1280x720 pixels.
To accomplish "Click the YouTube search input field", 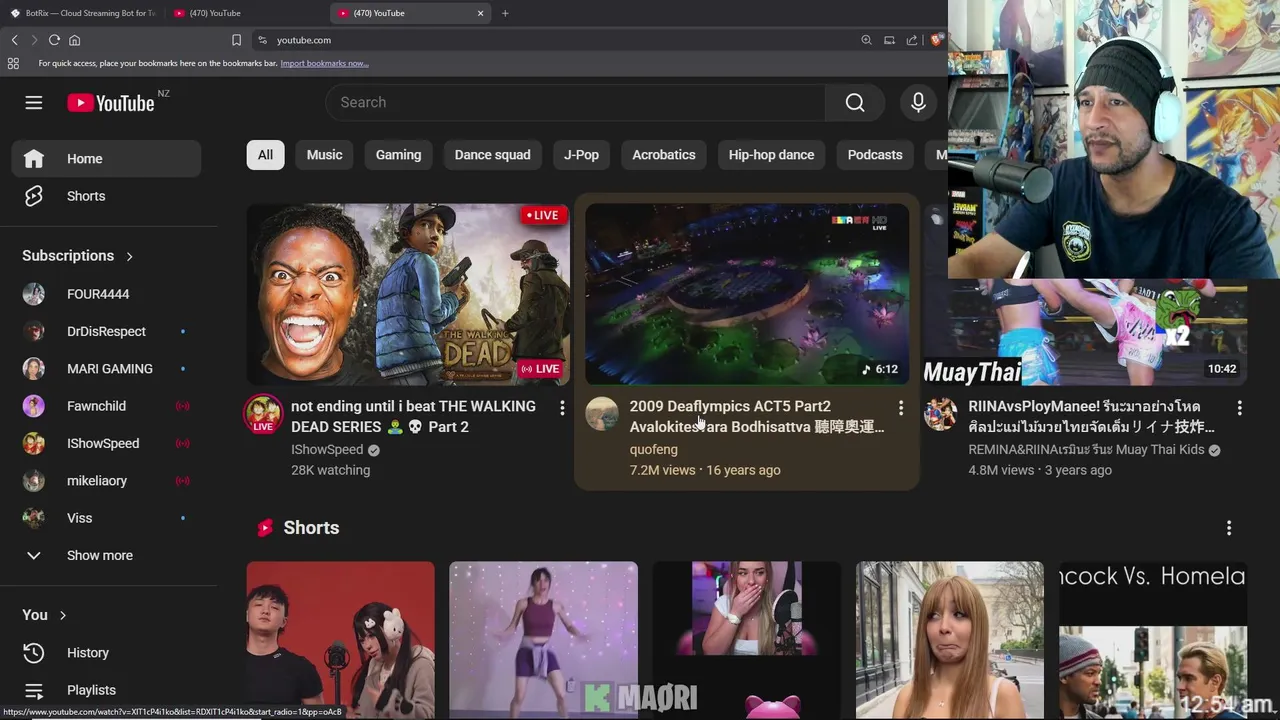I will [576, 102].
